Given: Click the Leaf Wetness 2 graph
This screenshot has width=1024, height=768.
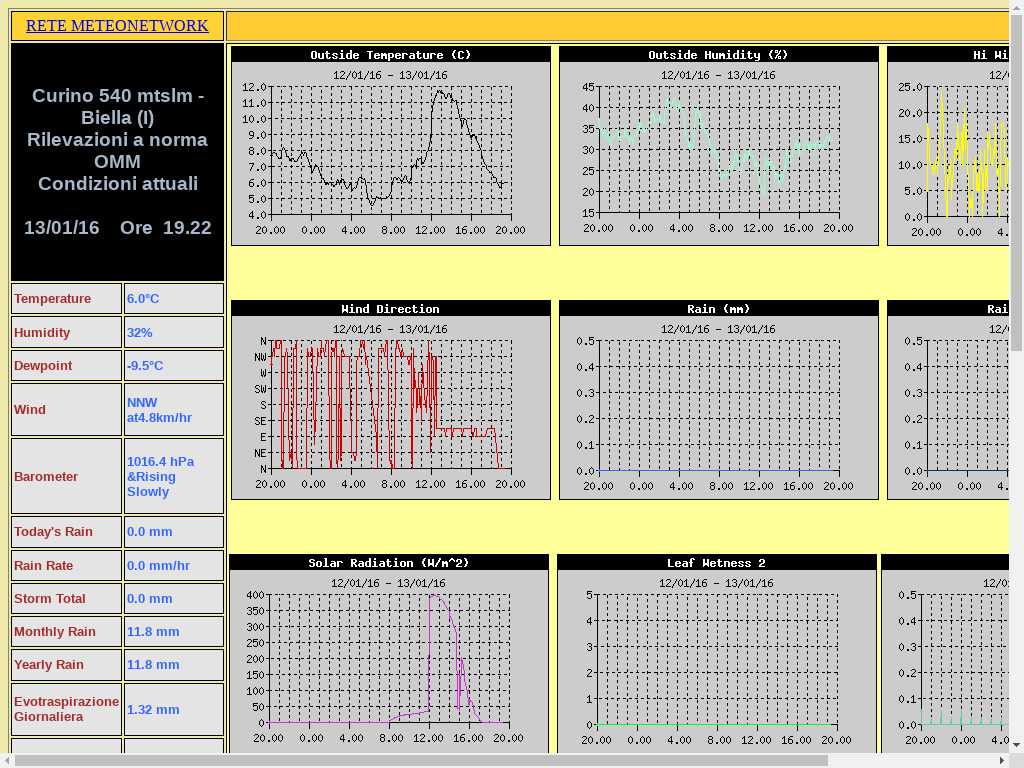Looking at the screenshot, I should [x=717, y=654].
